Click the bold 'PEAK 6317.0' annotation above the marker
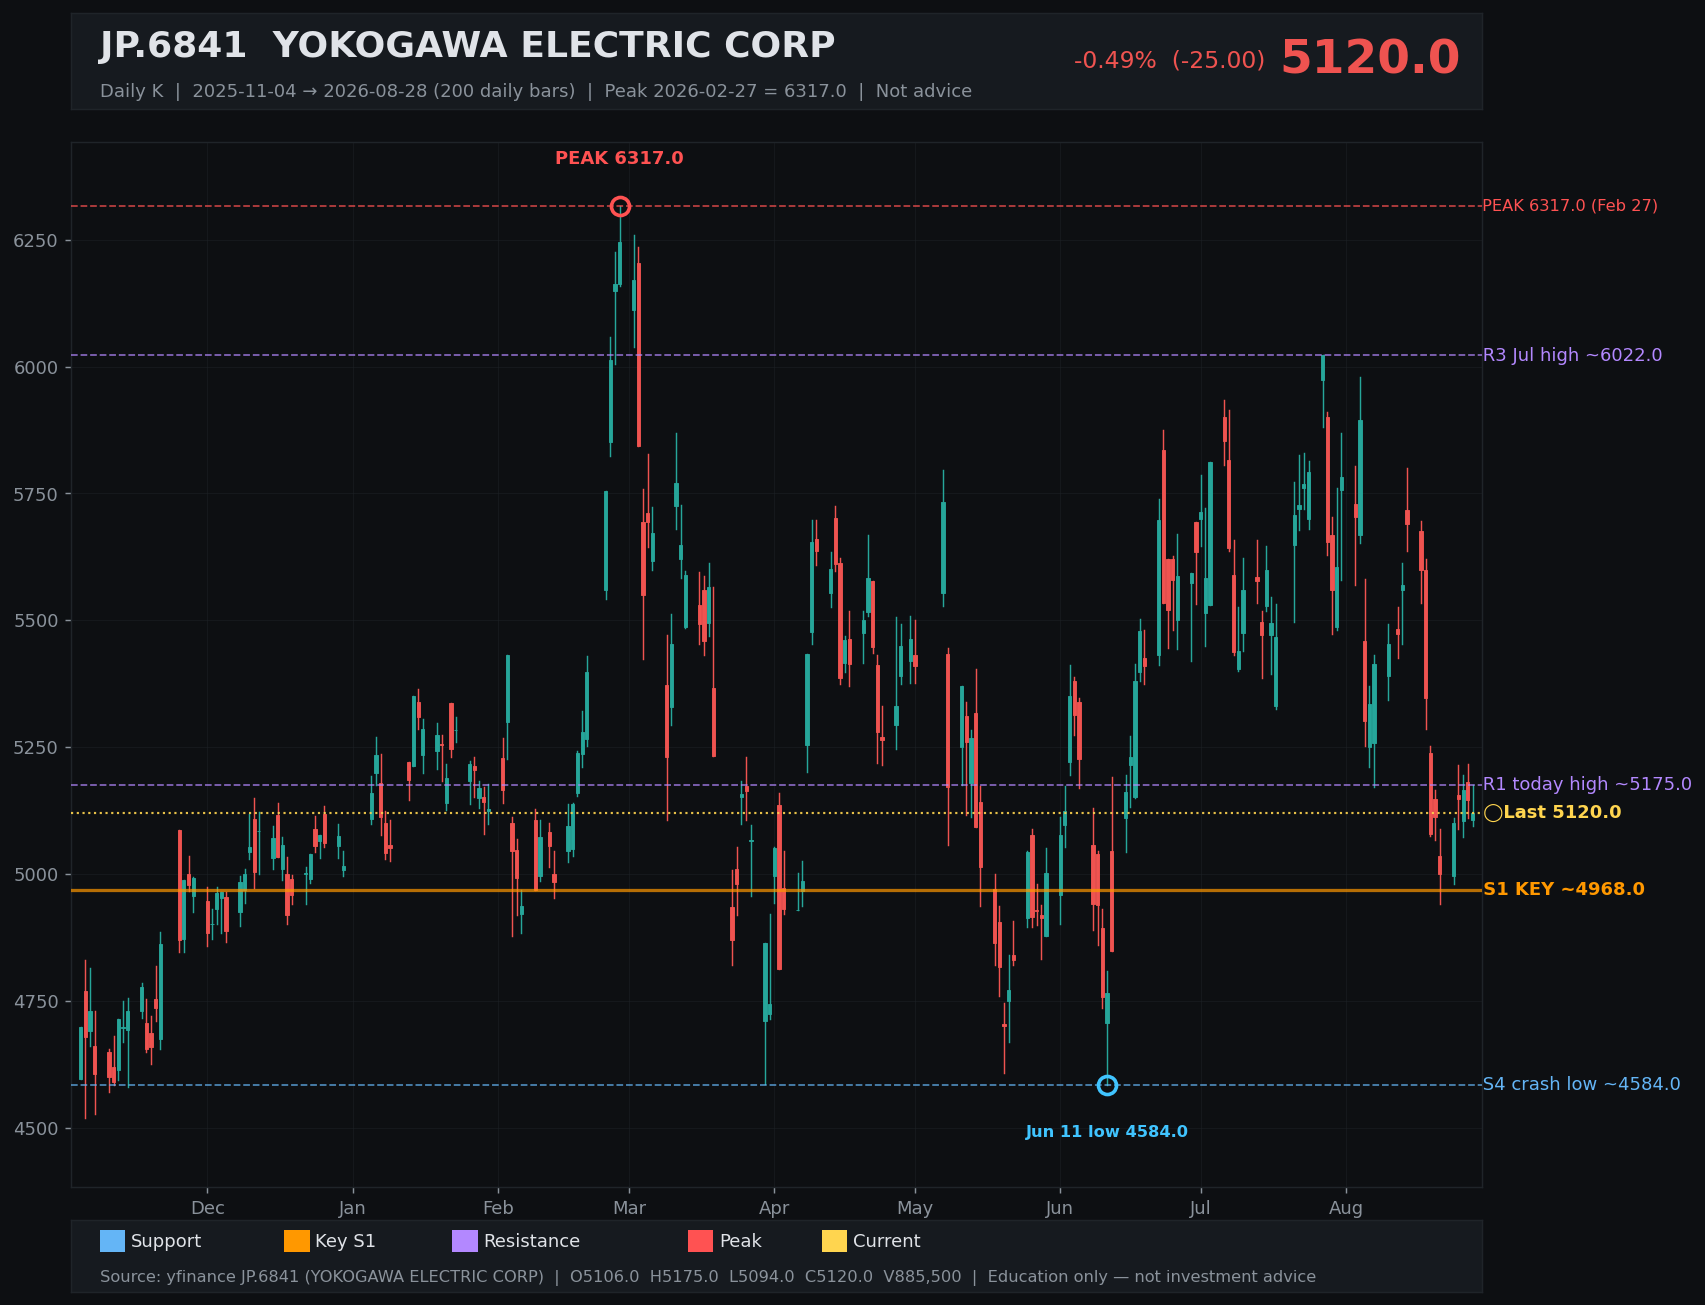1705x1305 pixels. pyautogui.click(x=619, y=158)
